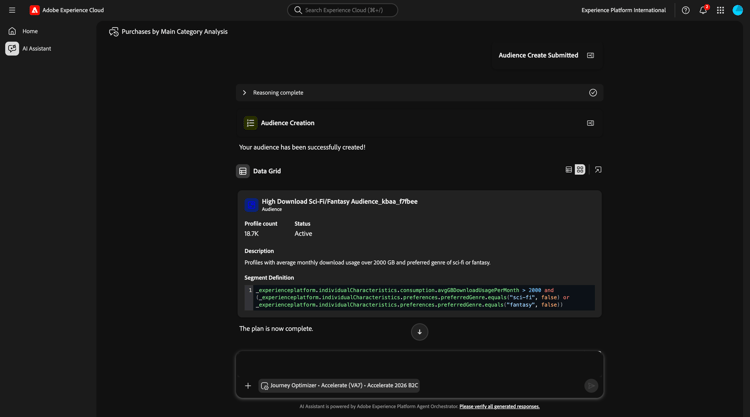Go to Home in the sidebar
The height and width of the screenshot is (417, 750).
pos(30,31)
